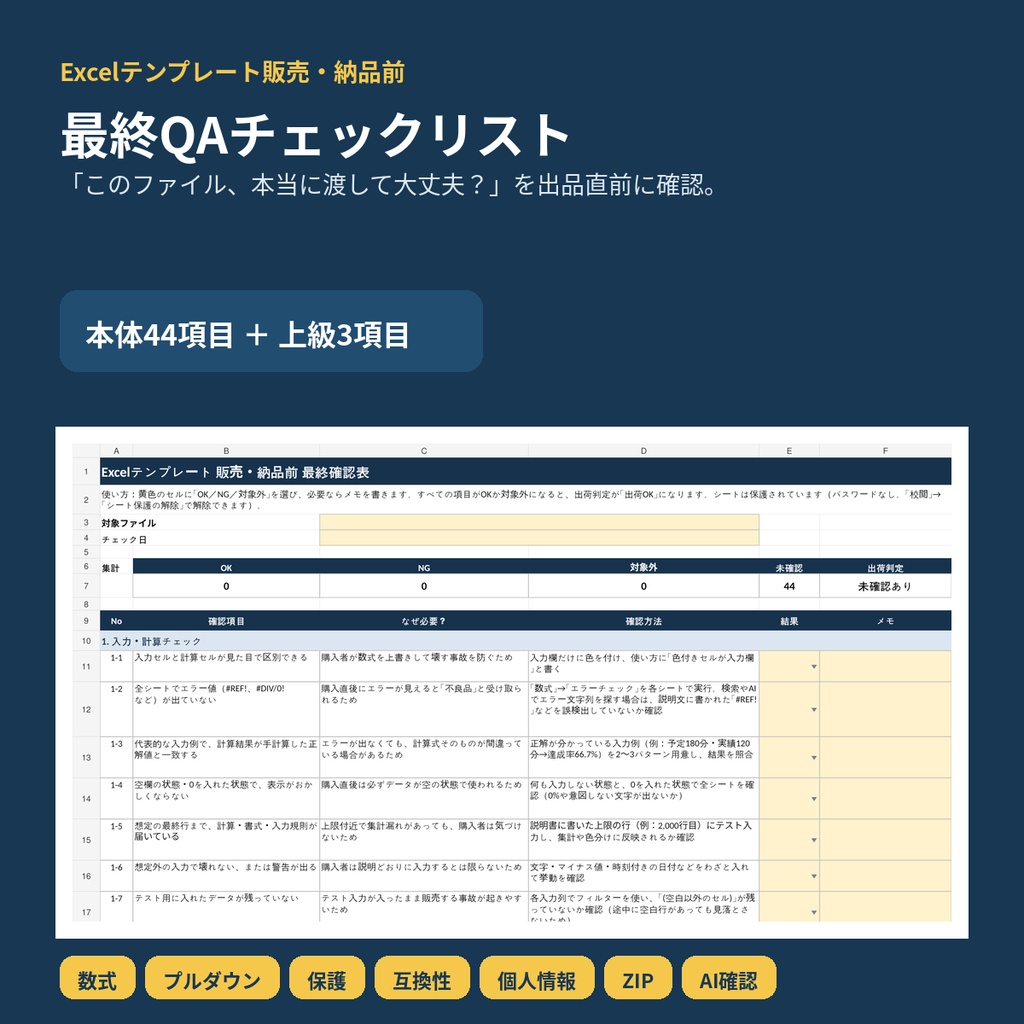Select column C header
The width and height of the screenshot is (1024, 1024).
424,451
